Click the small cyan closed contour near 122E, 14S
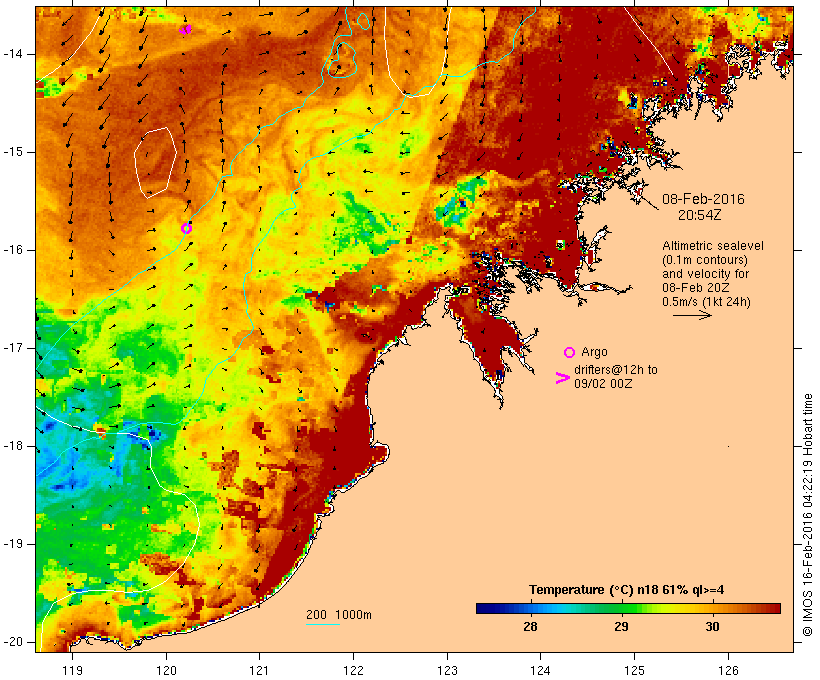The height and width of the screenshot is (680, 820). [342, 60]
